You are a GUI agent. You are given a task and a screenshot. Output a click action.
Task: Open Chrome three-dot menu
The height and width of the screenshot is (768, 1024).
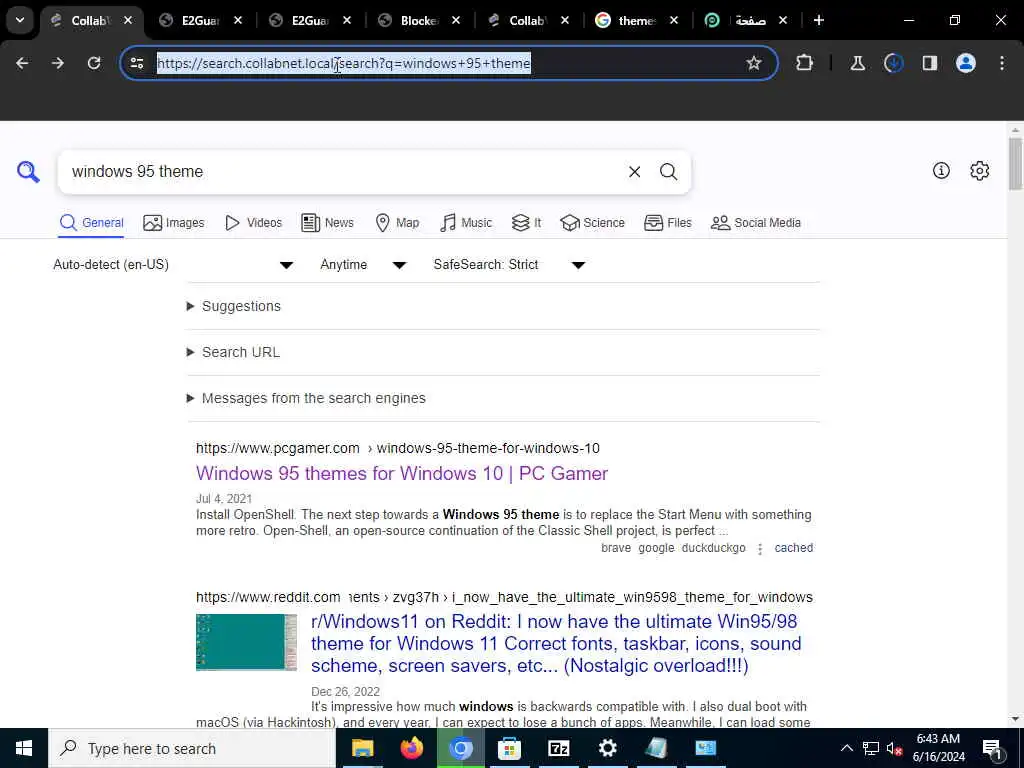pyautogui.click(x=1002, y=63)
